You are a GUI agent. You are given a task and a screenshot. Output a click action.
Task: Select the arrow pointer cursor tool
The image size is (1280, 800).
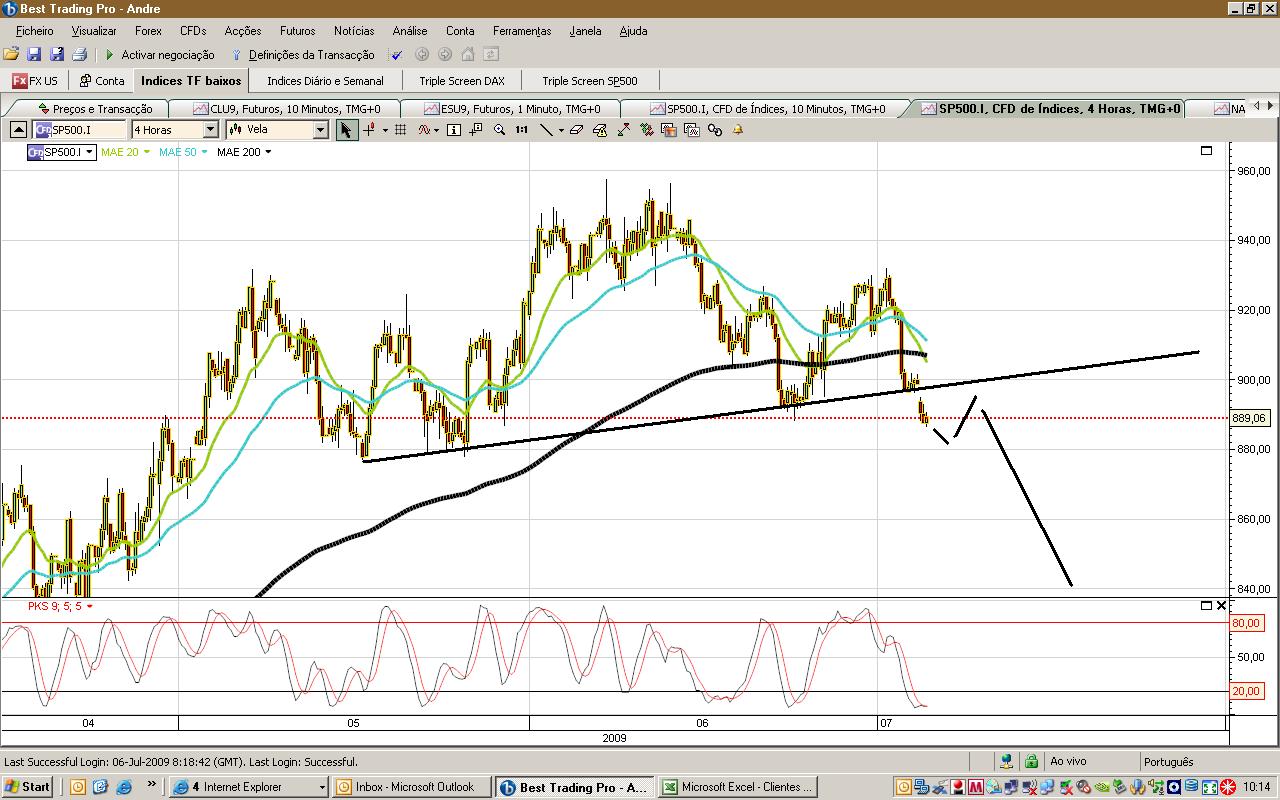346,130
